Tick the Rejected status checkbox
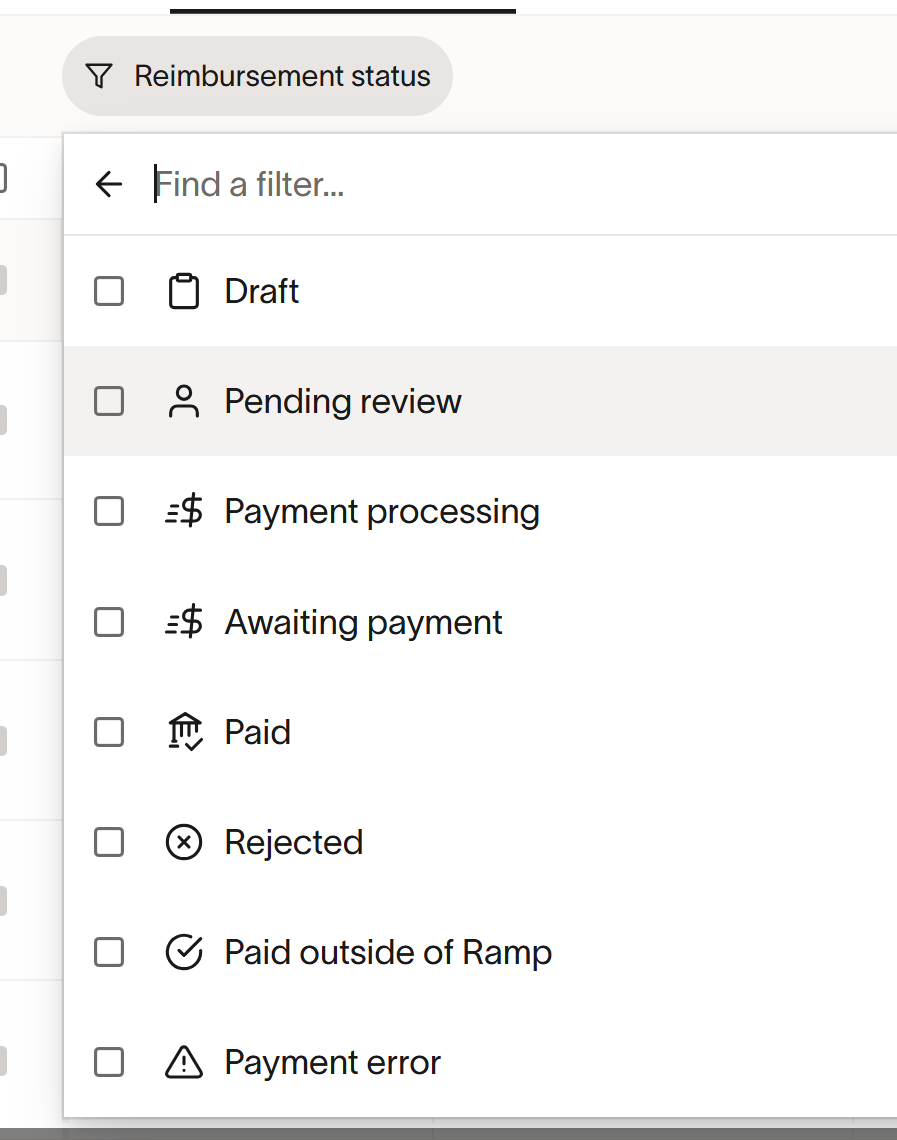 pos(109,842)
